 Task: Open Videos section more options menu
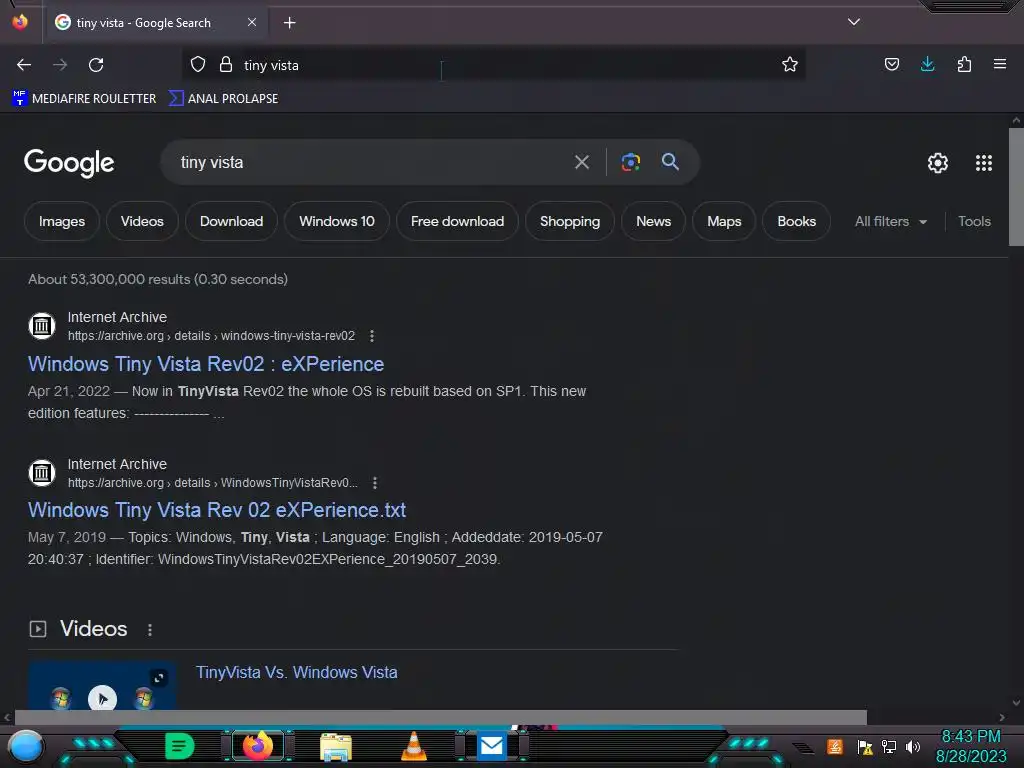pos(150,630)
